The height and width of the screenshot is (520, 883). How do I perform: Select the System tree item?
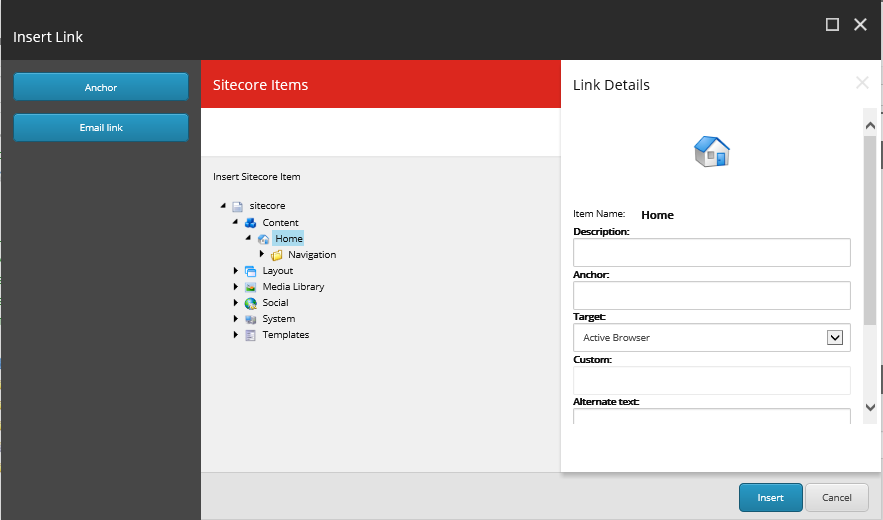(x=279, y=318)
